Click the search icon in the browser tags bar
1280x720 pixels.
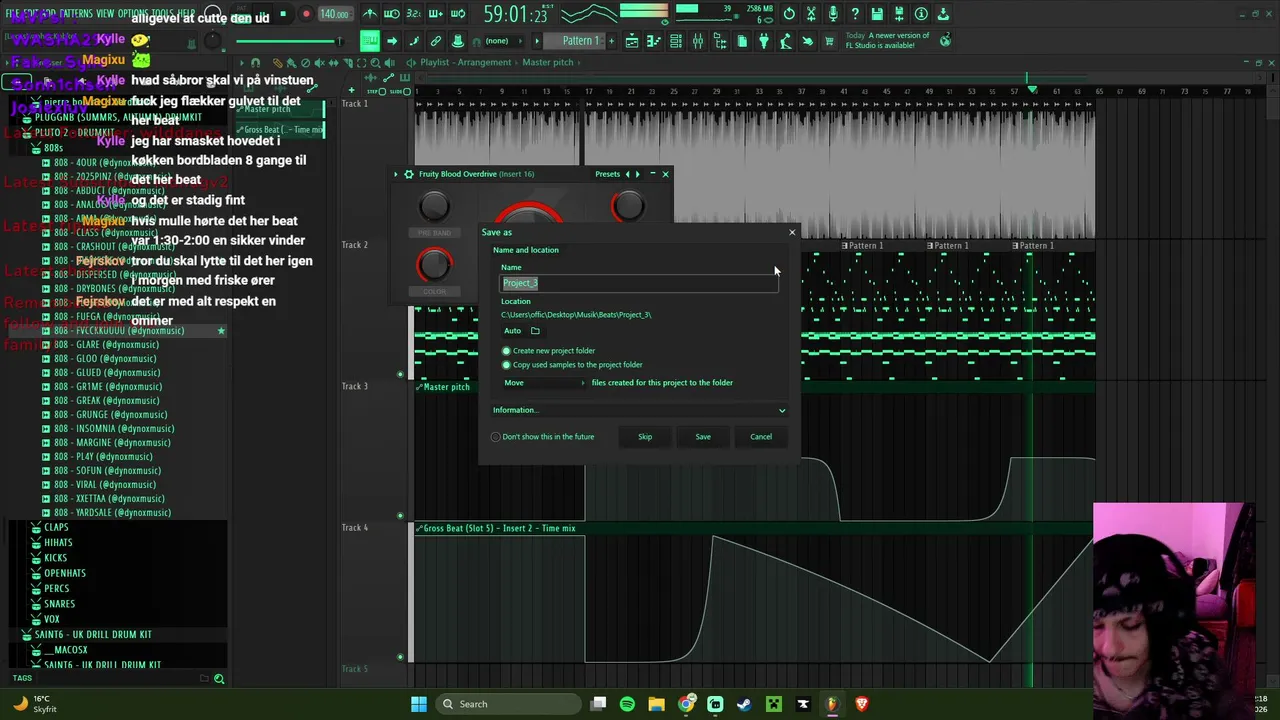coord(219,679)
